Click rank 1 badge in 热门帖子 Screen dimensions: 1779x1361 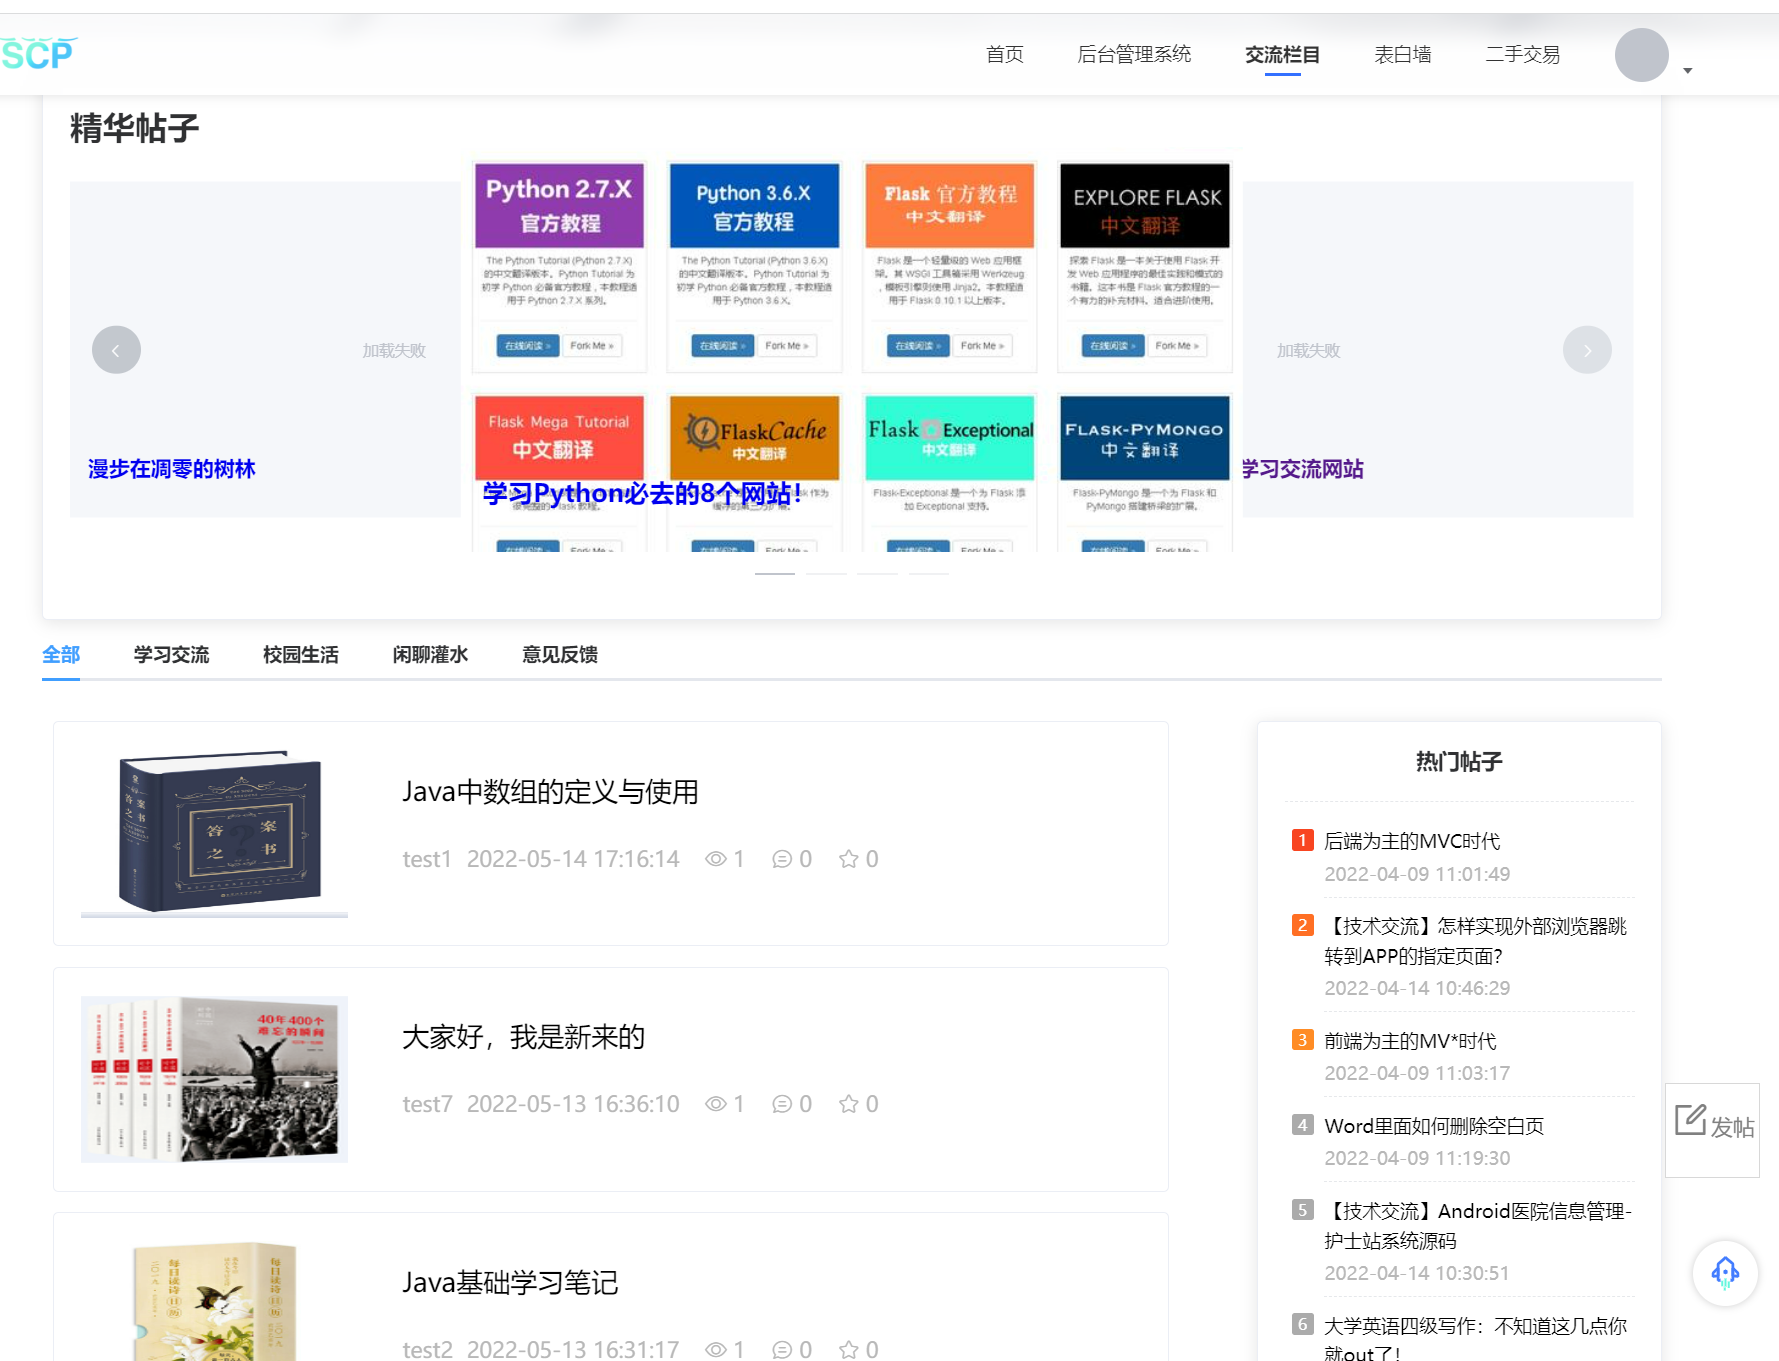click(1302, 840)
